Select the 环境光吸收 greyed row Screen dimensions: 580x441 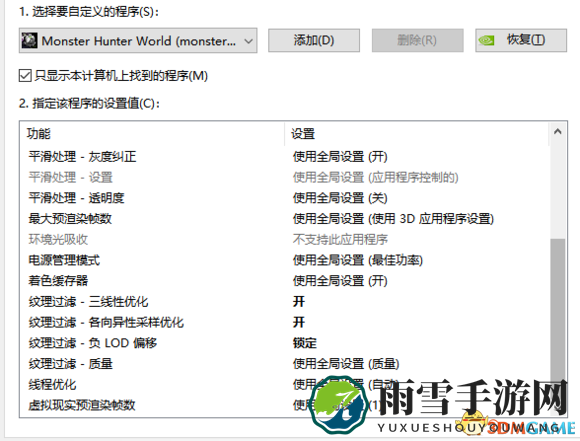click(285, 239)
